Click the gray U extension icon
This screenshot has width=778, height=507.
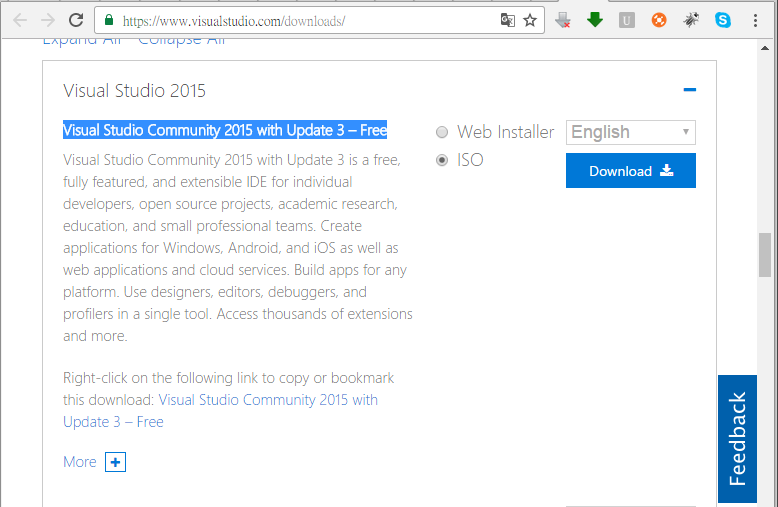point(627,20)
